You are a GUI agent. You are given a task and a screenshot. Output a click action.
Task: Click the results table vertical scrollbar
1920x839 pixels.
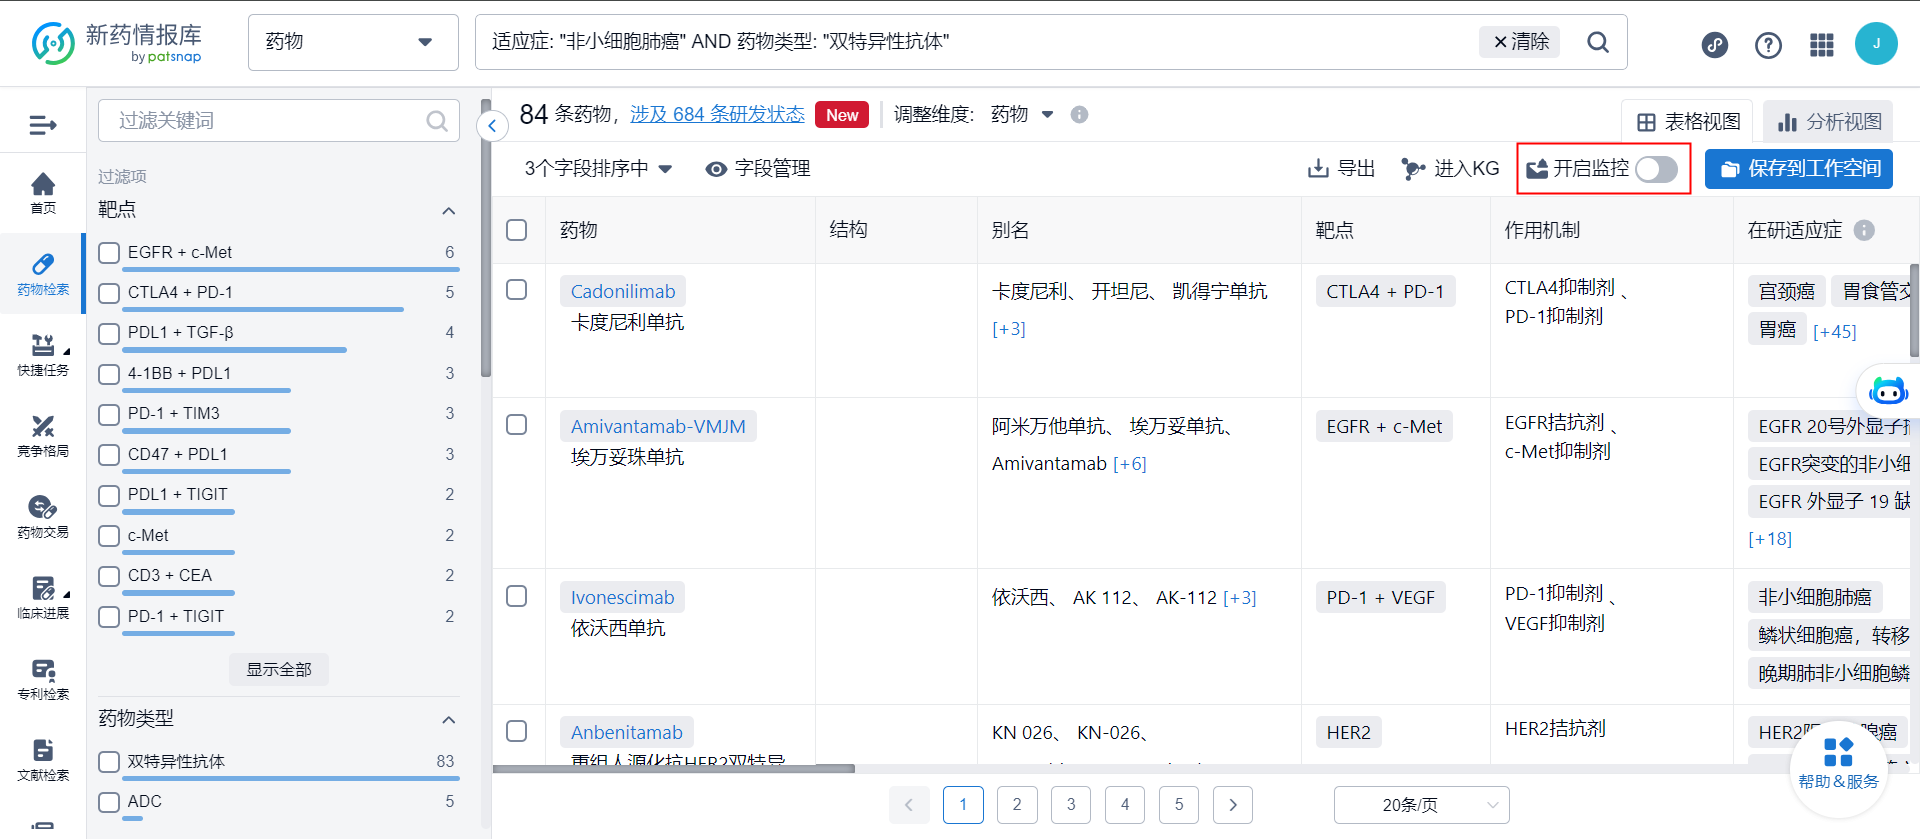tap(1914, 310)
